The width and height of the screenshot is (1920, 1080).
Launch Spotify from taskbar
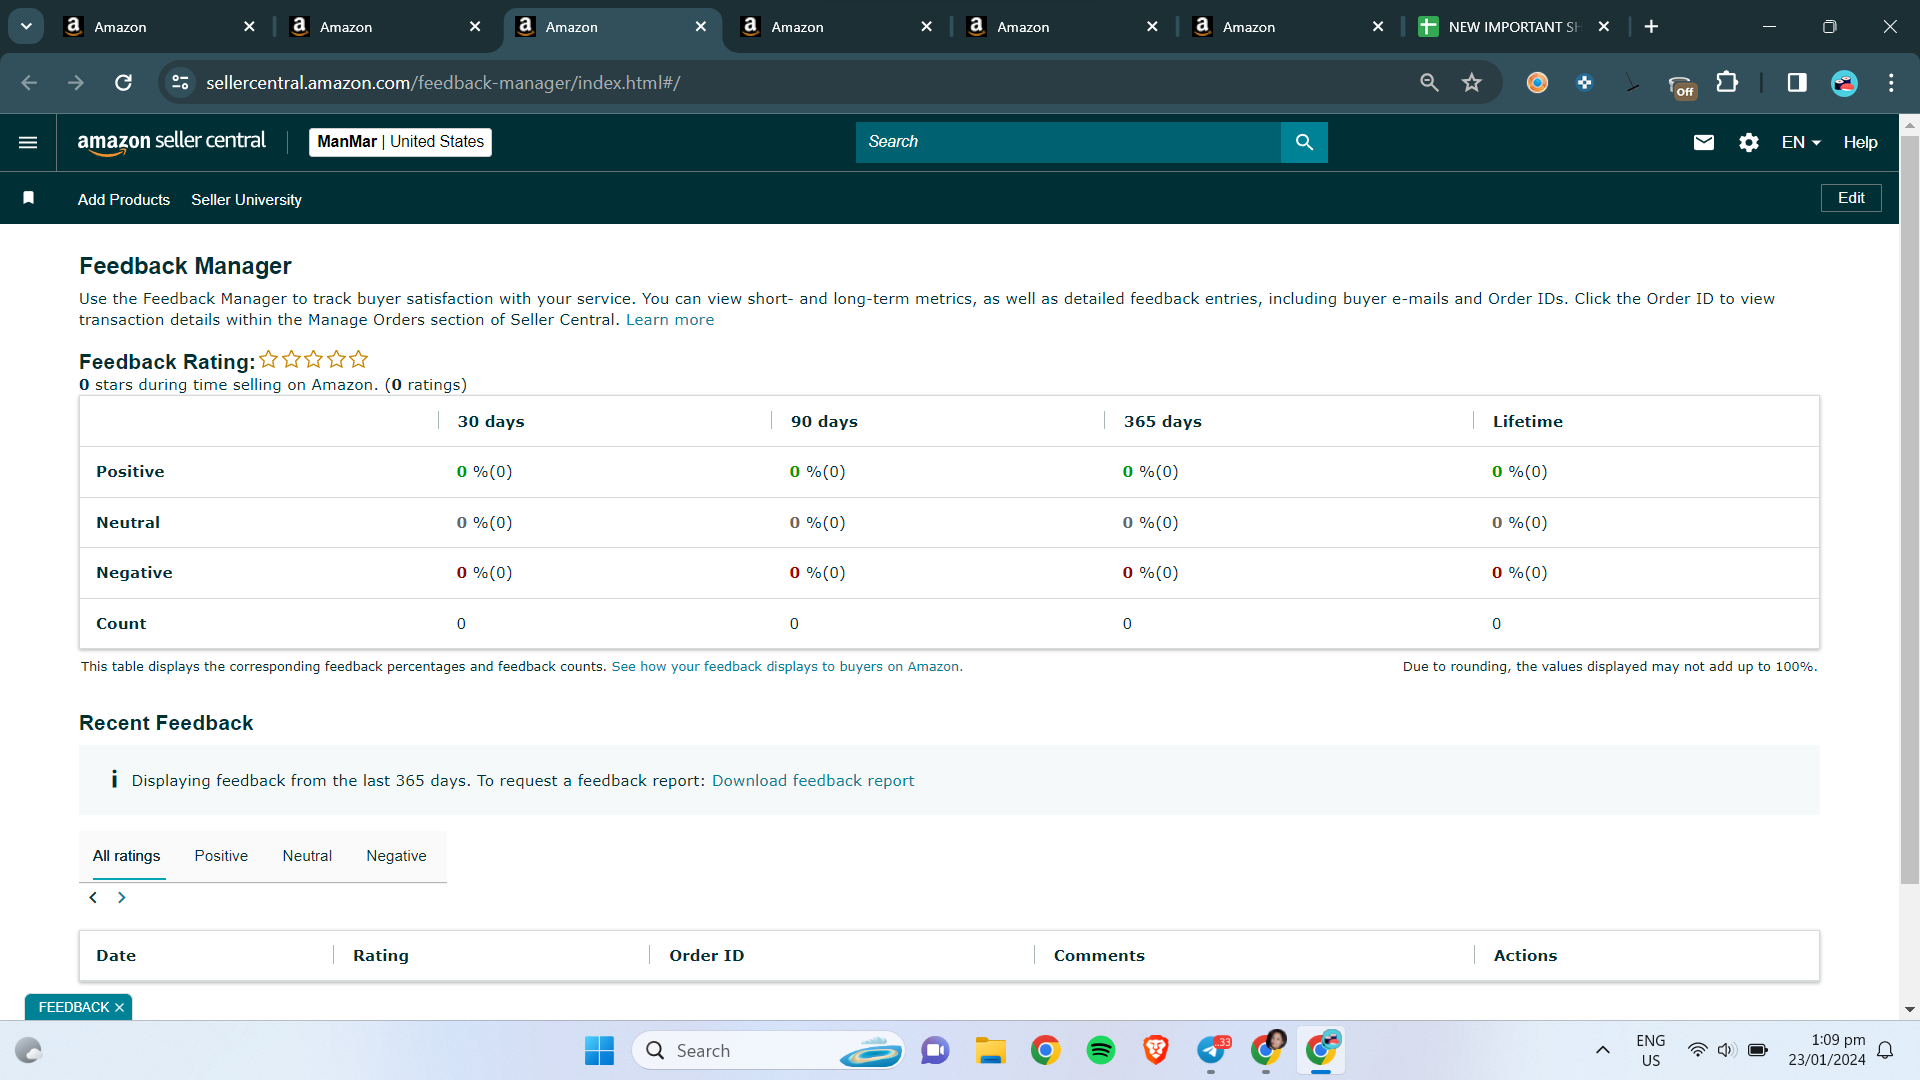point(1101,1050)
